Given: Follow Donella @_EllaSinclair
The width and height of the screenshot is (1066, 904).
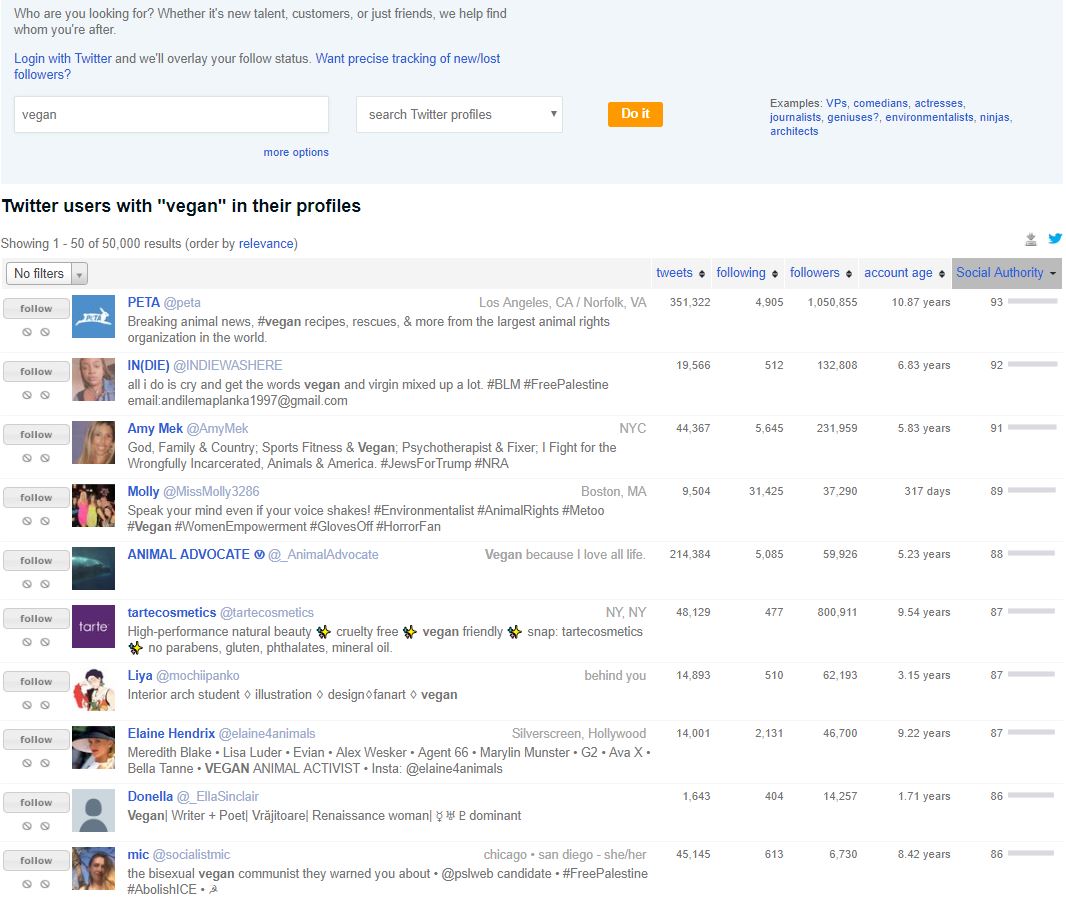Looking at the screenshot, I should [36, 803].
